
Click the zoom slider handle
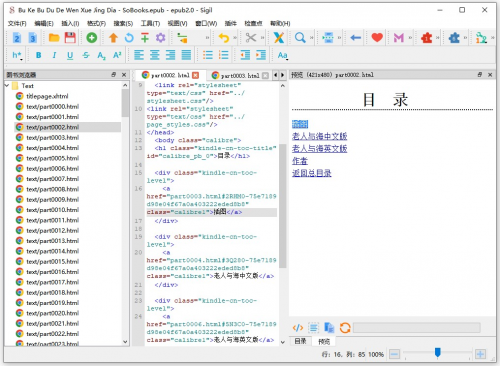pyautogui.click(x=438, y=353)
